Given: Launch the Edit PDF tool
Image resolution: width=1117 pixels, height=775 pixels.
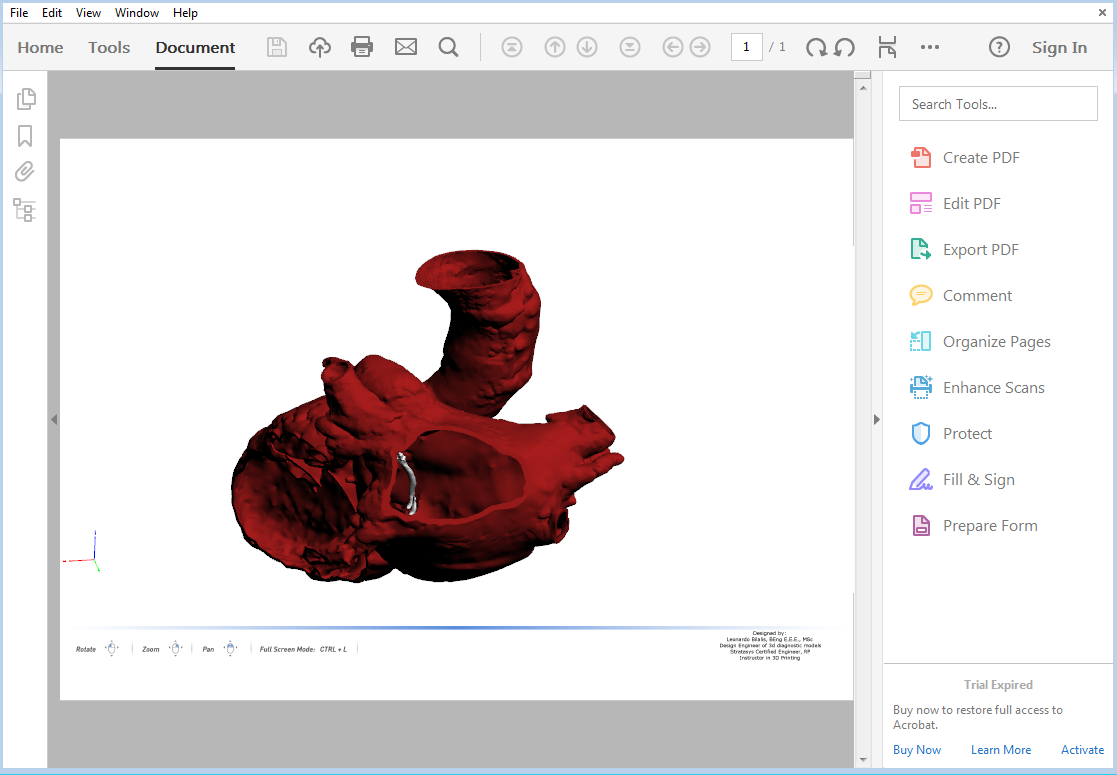Looking at the screenshot, I should 955,204.
